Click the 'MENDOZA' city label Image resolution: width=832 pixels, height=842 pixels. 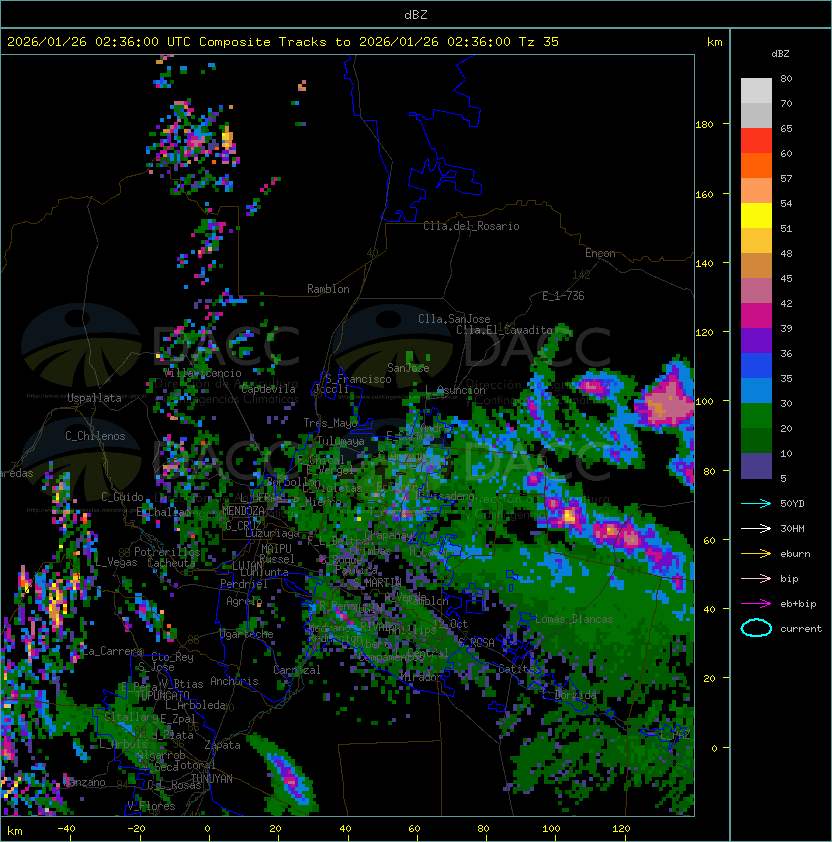(x=243, y=511)
